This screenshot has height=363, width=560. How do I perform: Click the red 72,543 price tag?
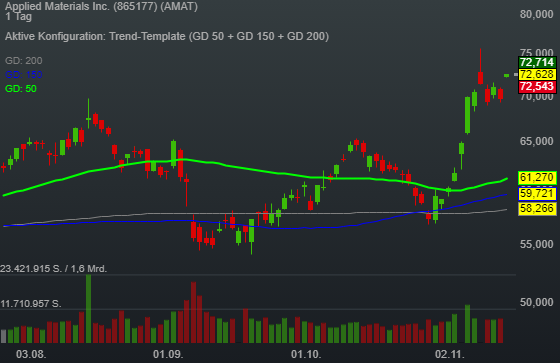point(537,86)
